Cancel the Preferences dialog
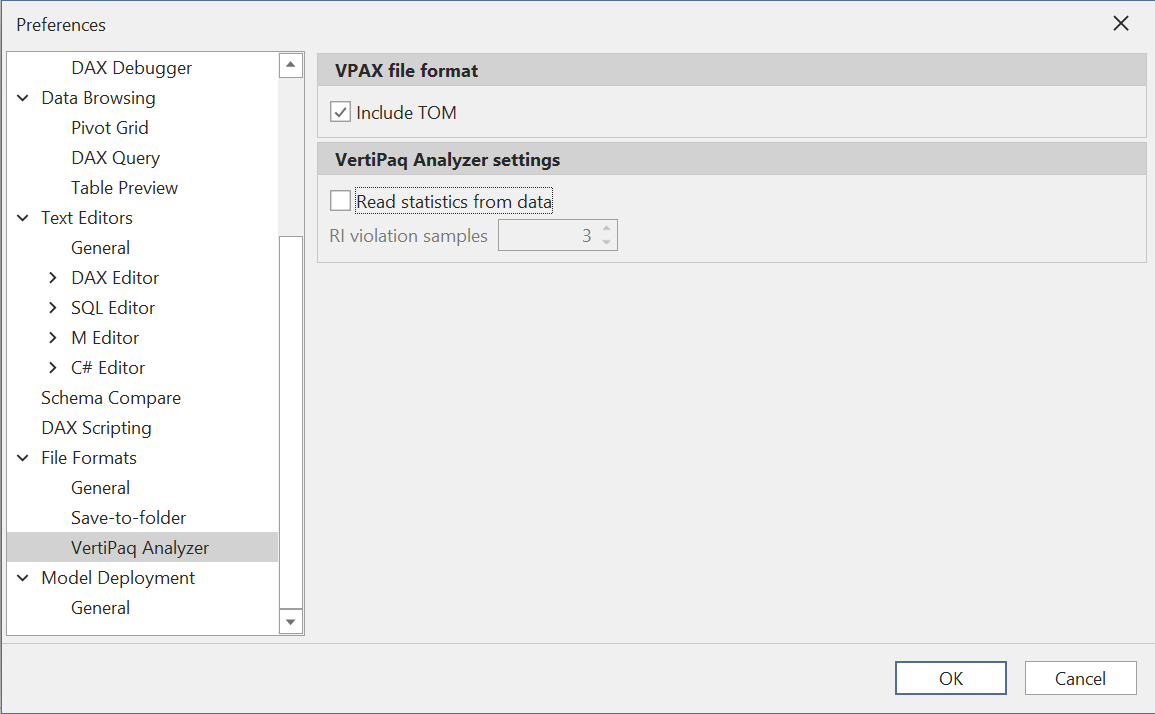The width and height of the screenshot is (1155, 714). (x=1080, y=678)
